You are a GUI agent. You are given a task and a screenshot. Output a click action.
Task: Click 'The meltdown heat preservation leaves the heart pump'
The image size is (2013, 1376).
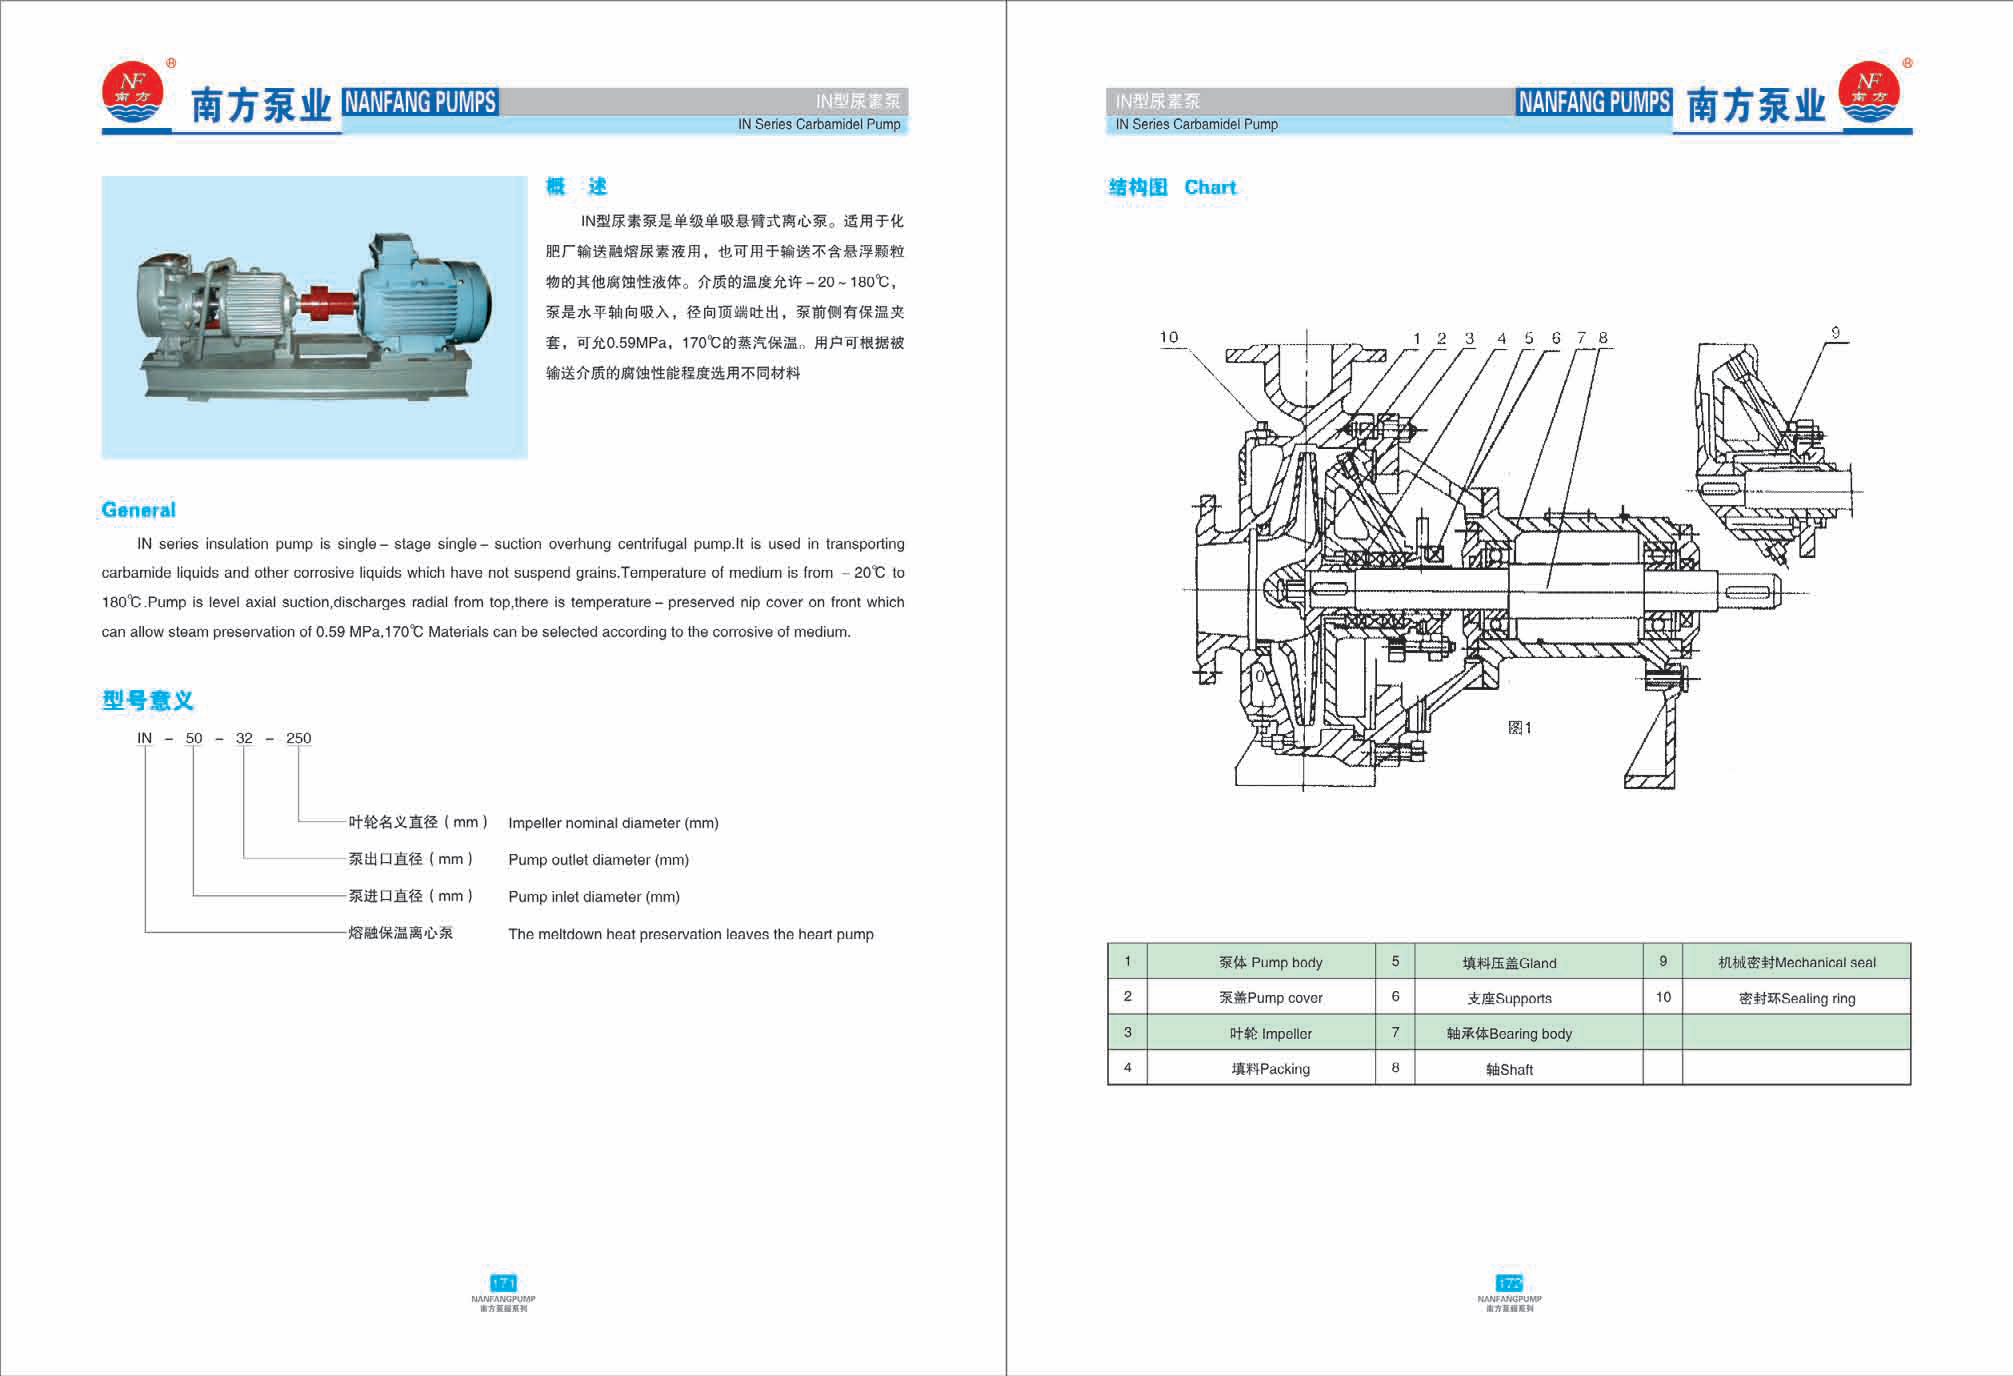pyautogui.click(x=691, y=934)
